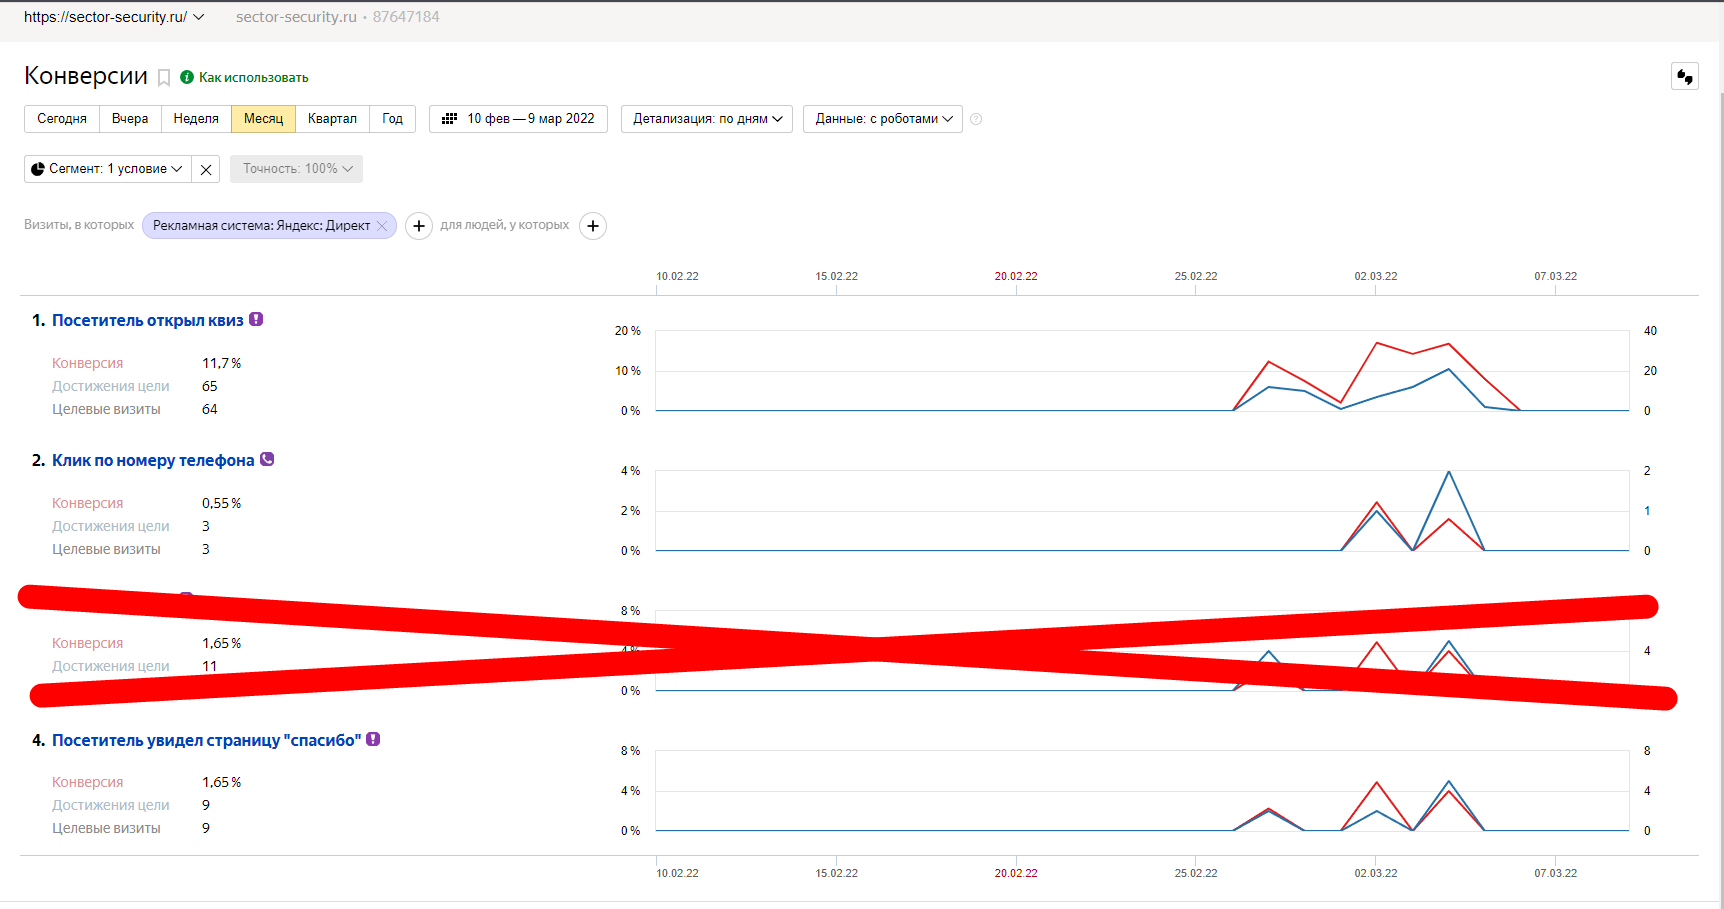Open the feedback icon in the top-right corner
The width and height of the screenshot is (1724, 909).
coord(1685,76)
